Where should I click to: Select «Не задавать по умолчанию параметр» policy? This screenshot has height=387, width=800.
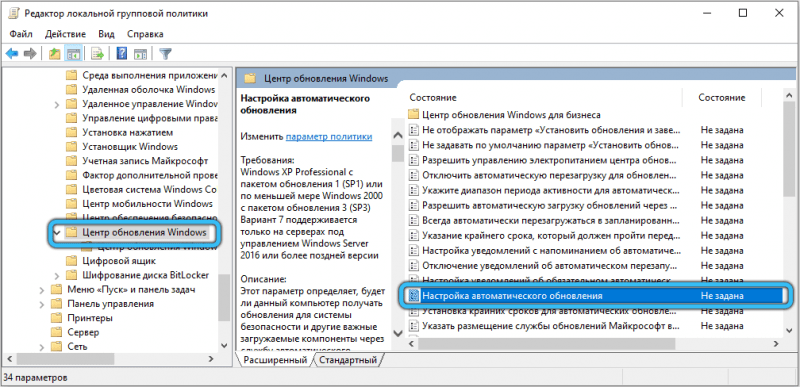(x=551, y=145)
